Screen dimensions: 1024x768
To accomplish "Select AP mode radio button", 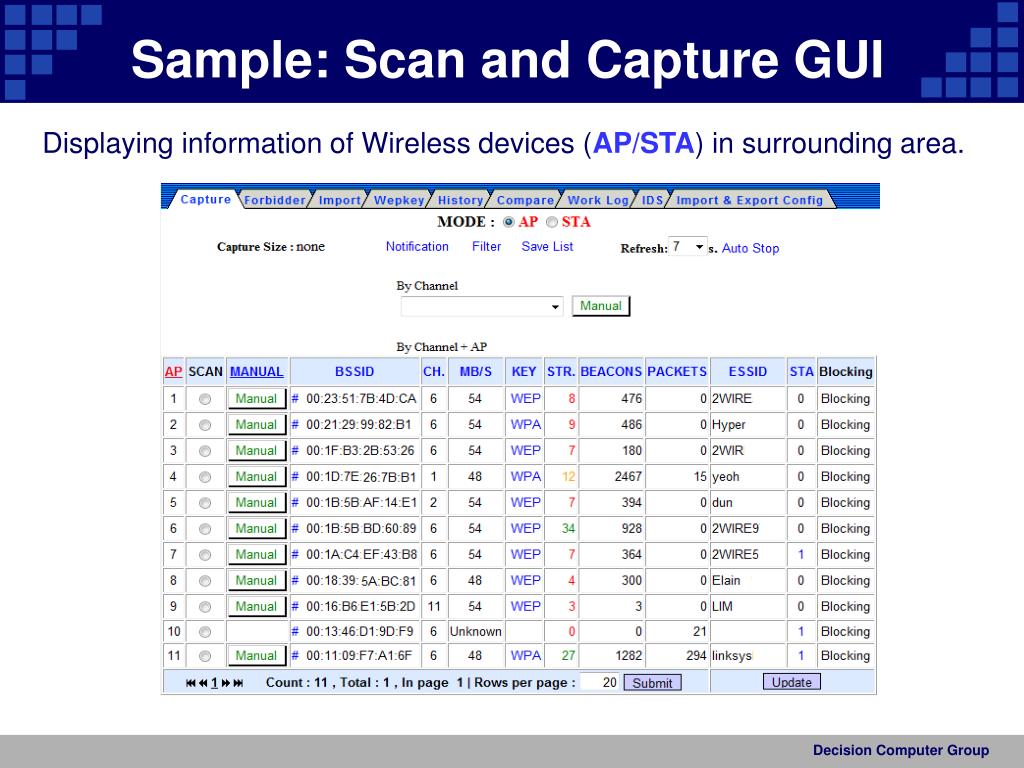I will (x=509, y=222).
